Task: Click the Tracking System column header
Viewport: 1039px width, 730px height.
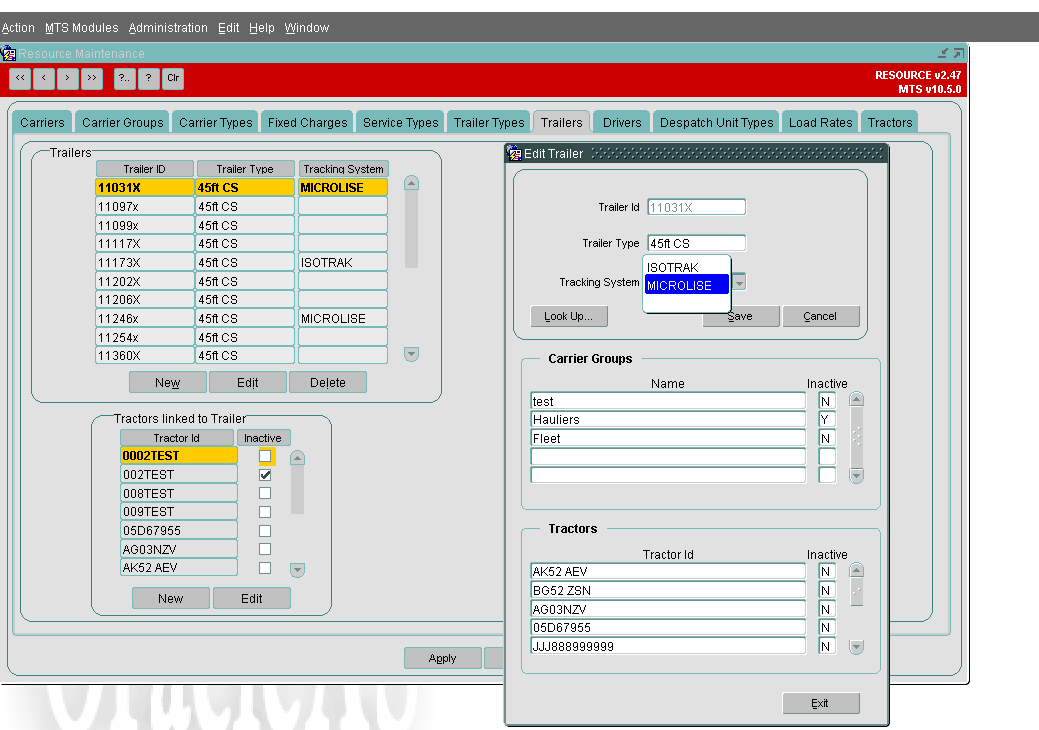Action: point(343,169)
